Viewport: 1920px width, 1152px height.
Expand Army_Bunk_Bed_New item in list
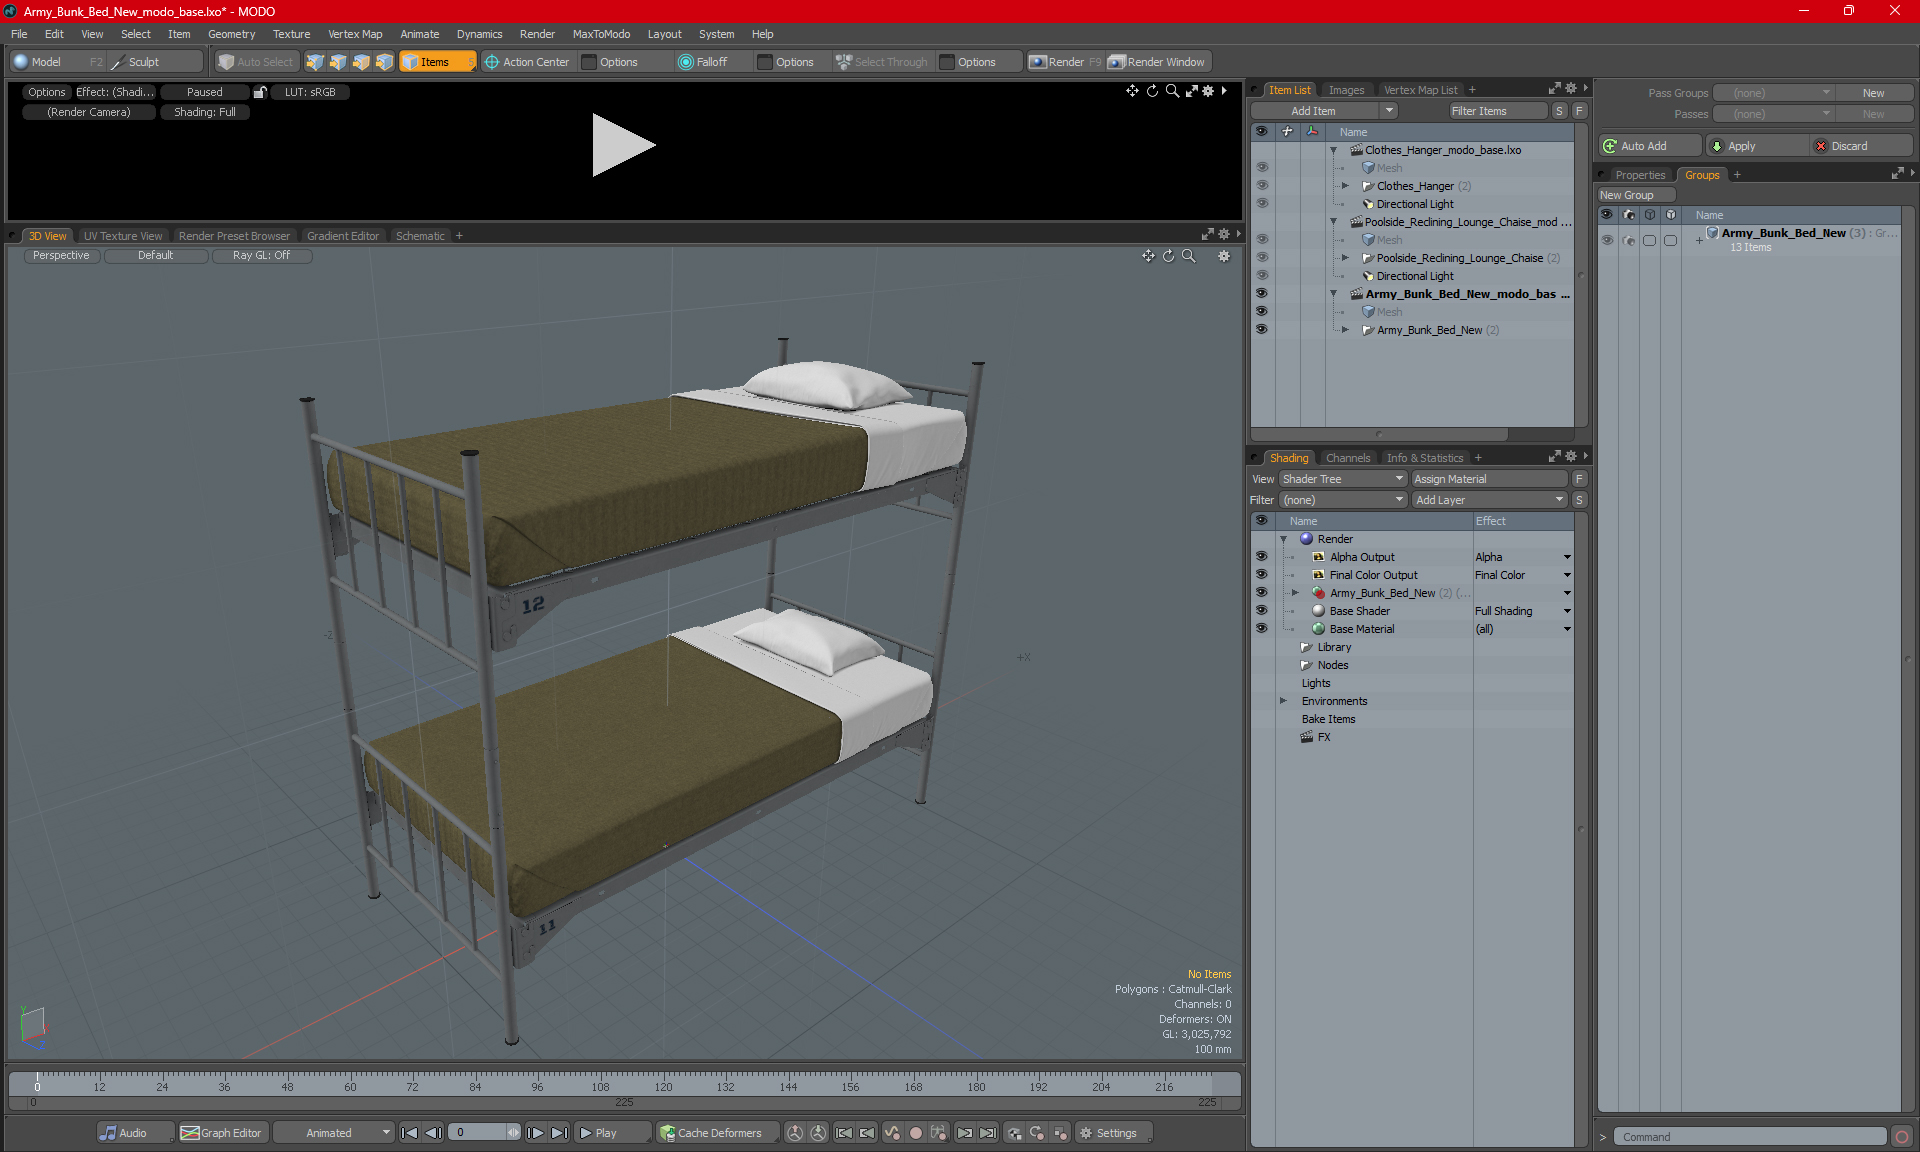coord(1345,330)
